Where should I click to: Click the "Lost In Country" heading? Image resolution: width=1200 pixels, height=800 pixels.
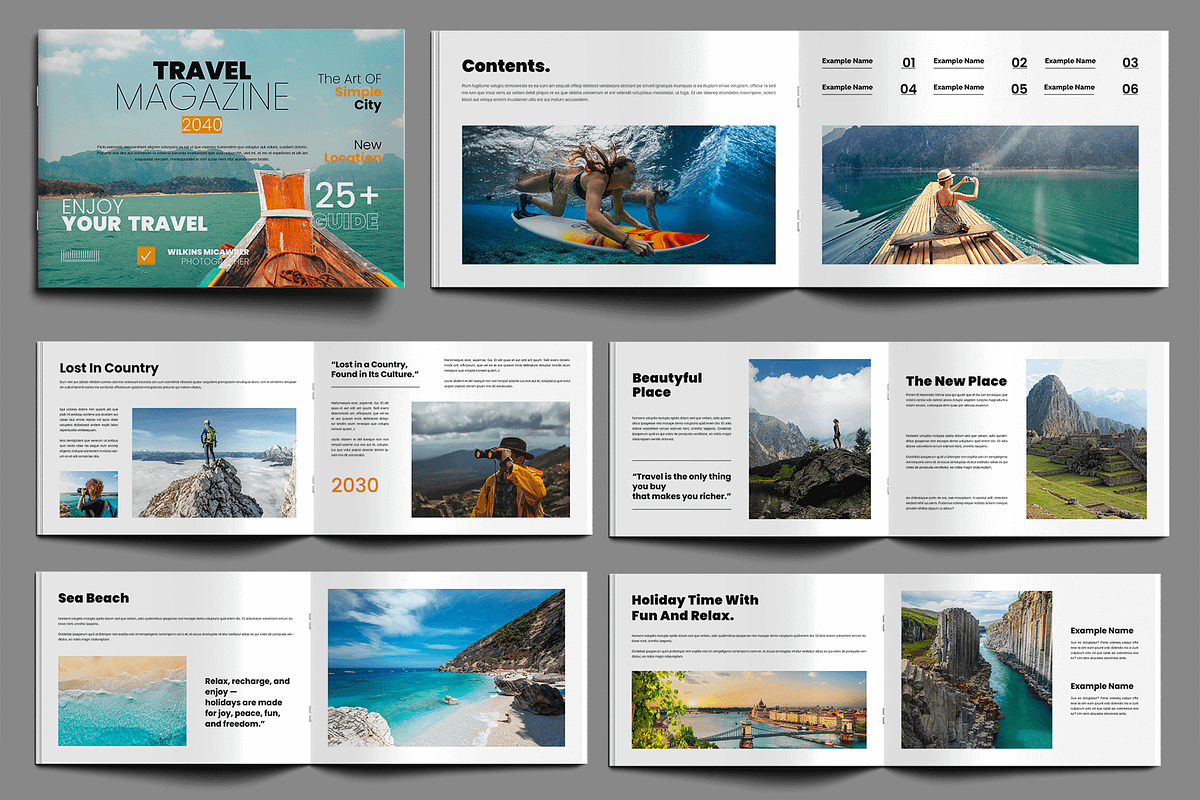click(109, 368)
